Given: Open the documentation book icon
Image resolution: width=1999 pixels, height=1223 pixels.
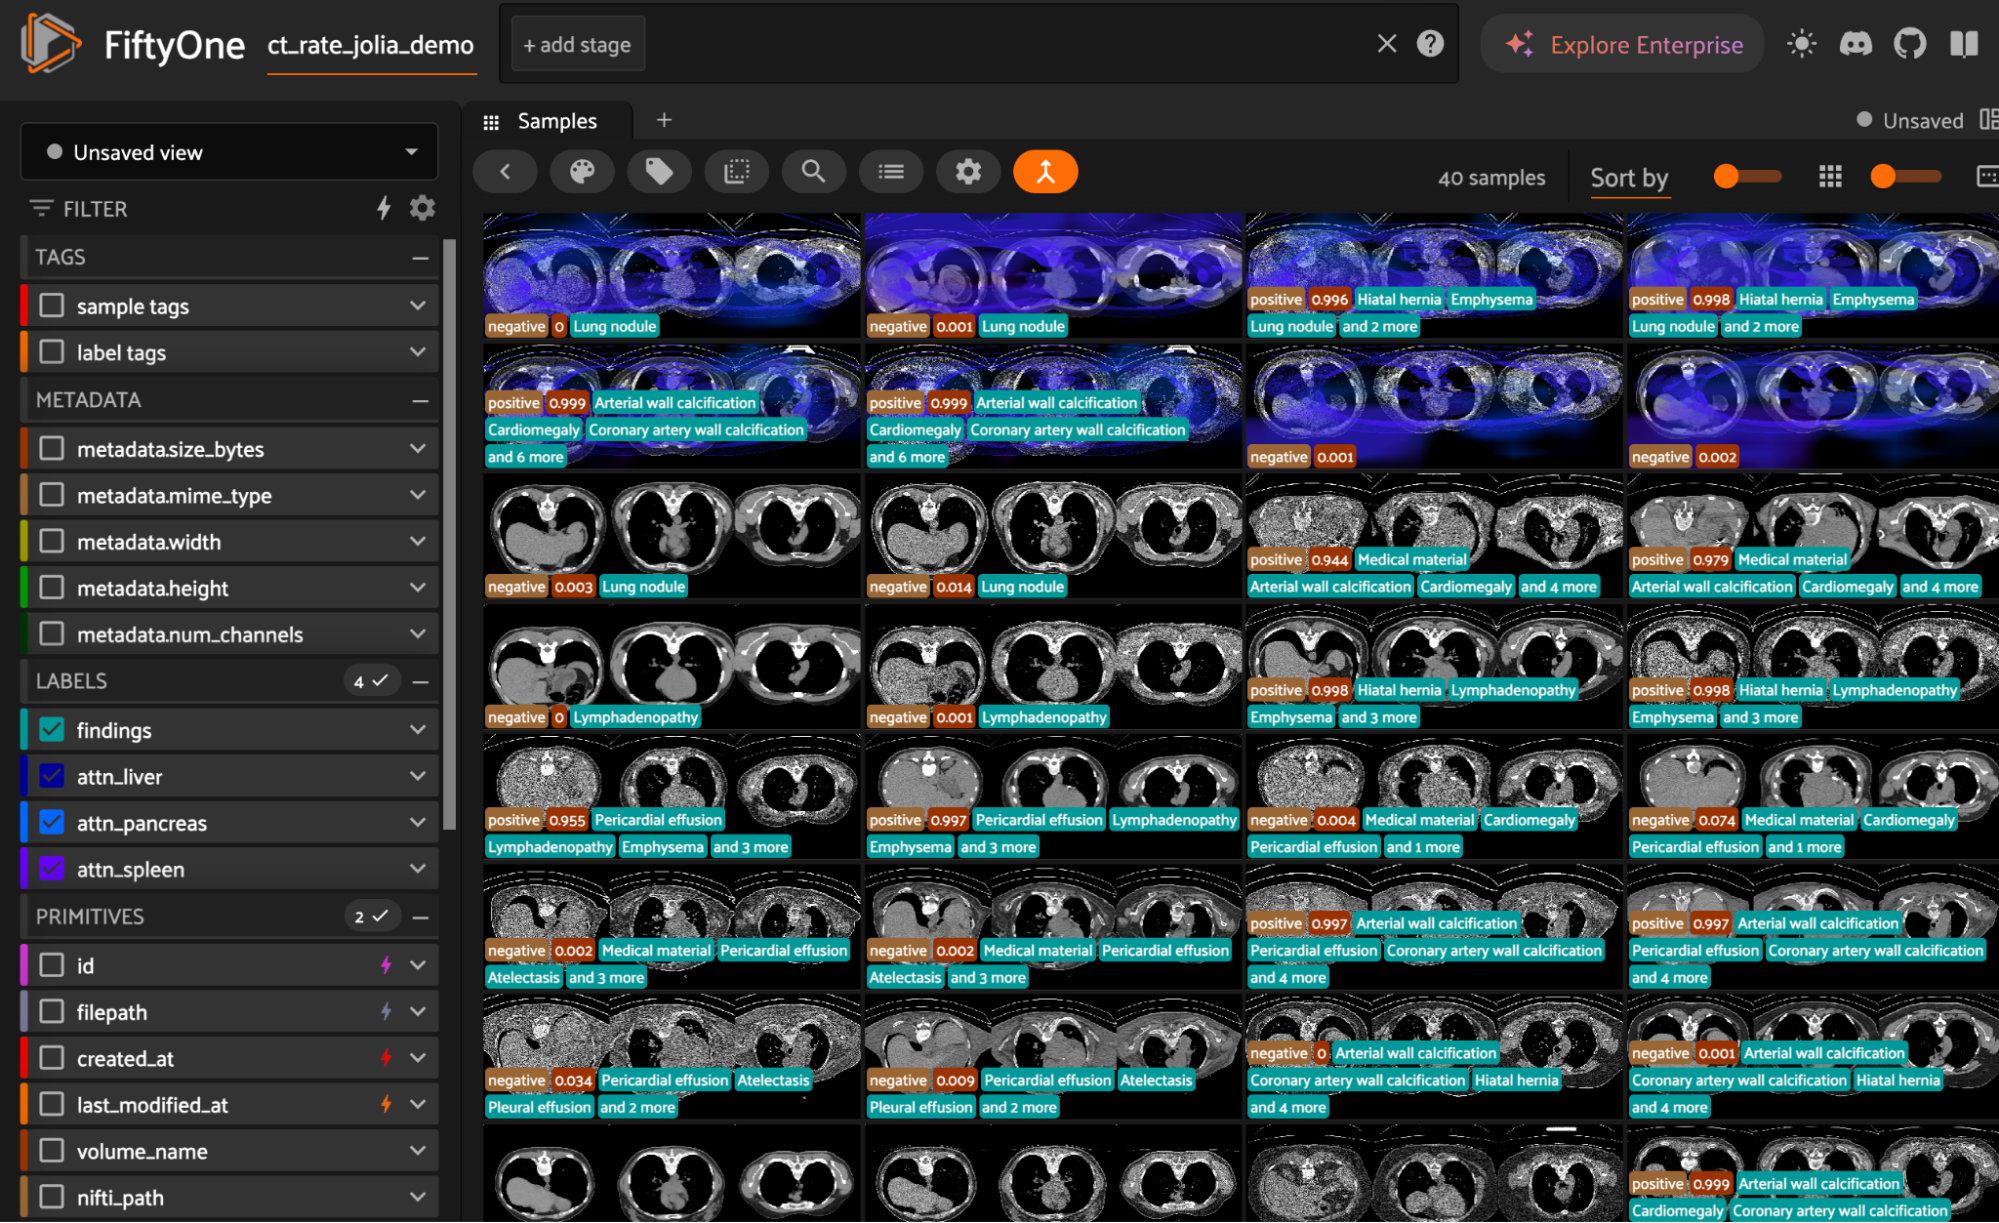Looking at the screenshot, I should pos(1964,44).
